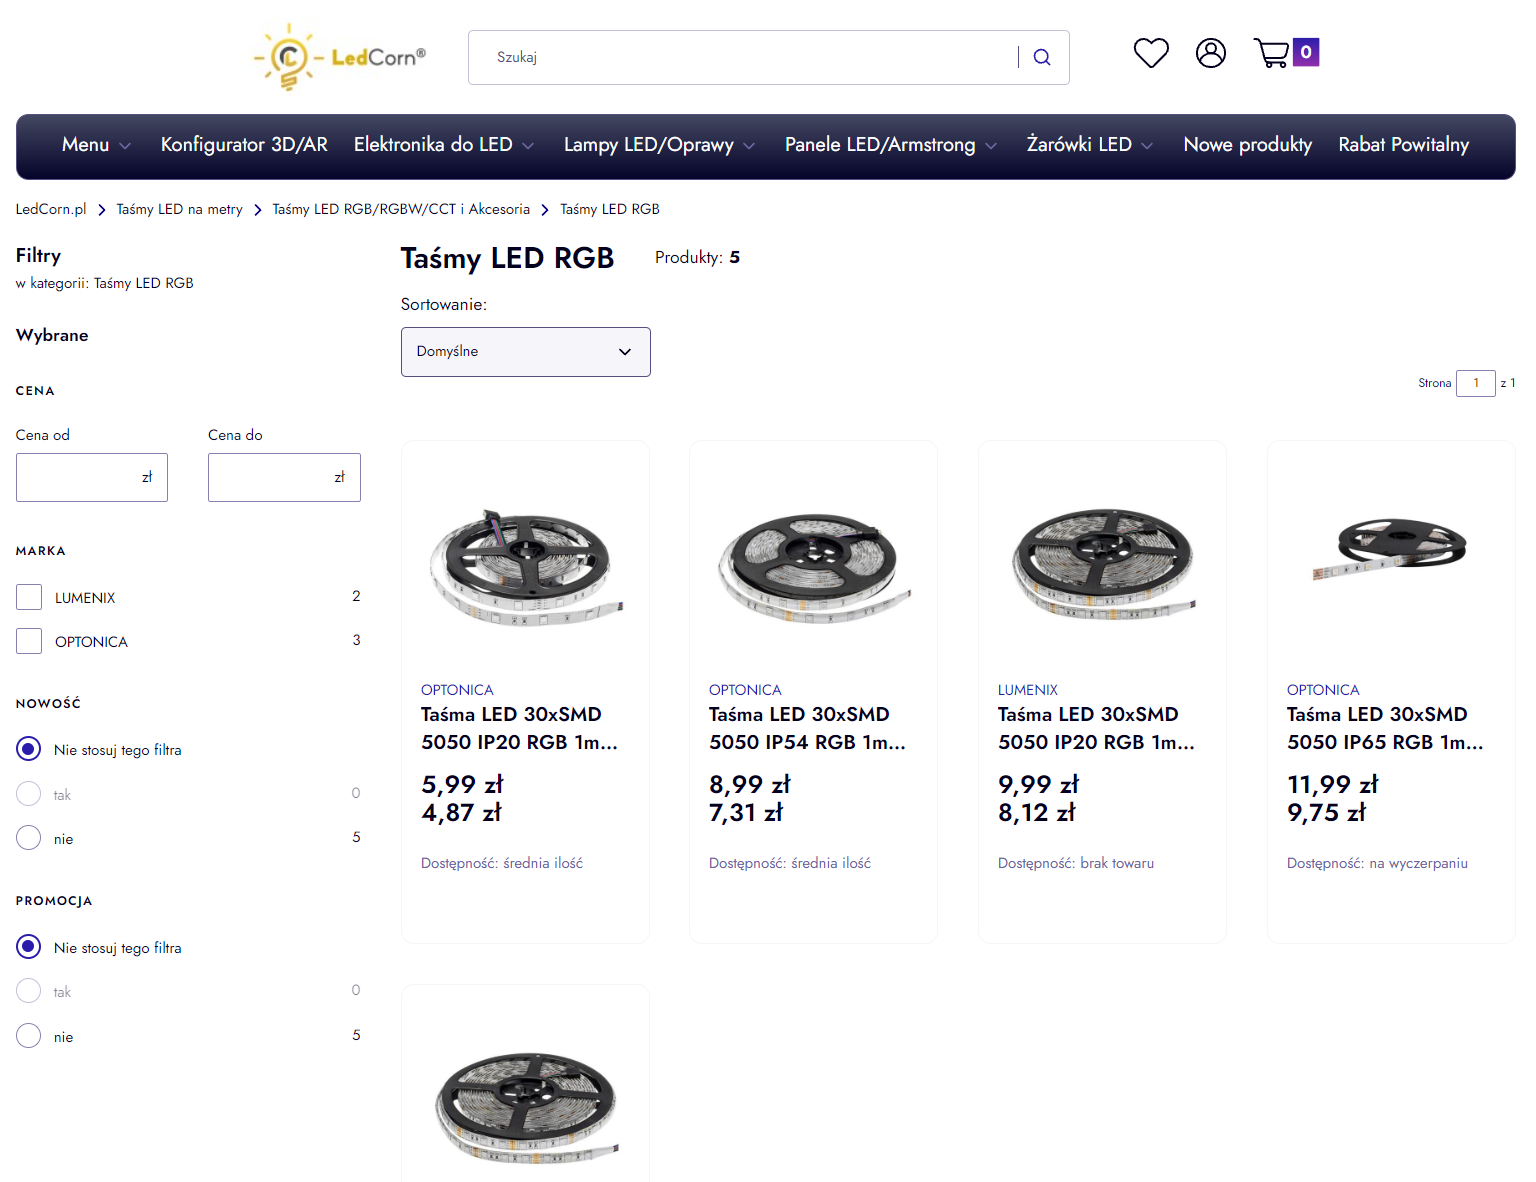
Task: Expand Elektronika do LED menu
Action: pyautogui.click(x=444, y=145)
